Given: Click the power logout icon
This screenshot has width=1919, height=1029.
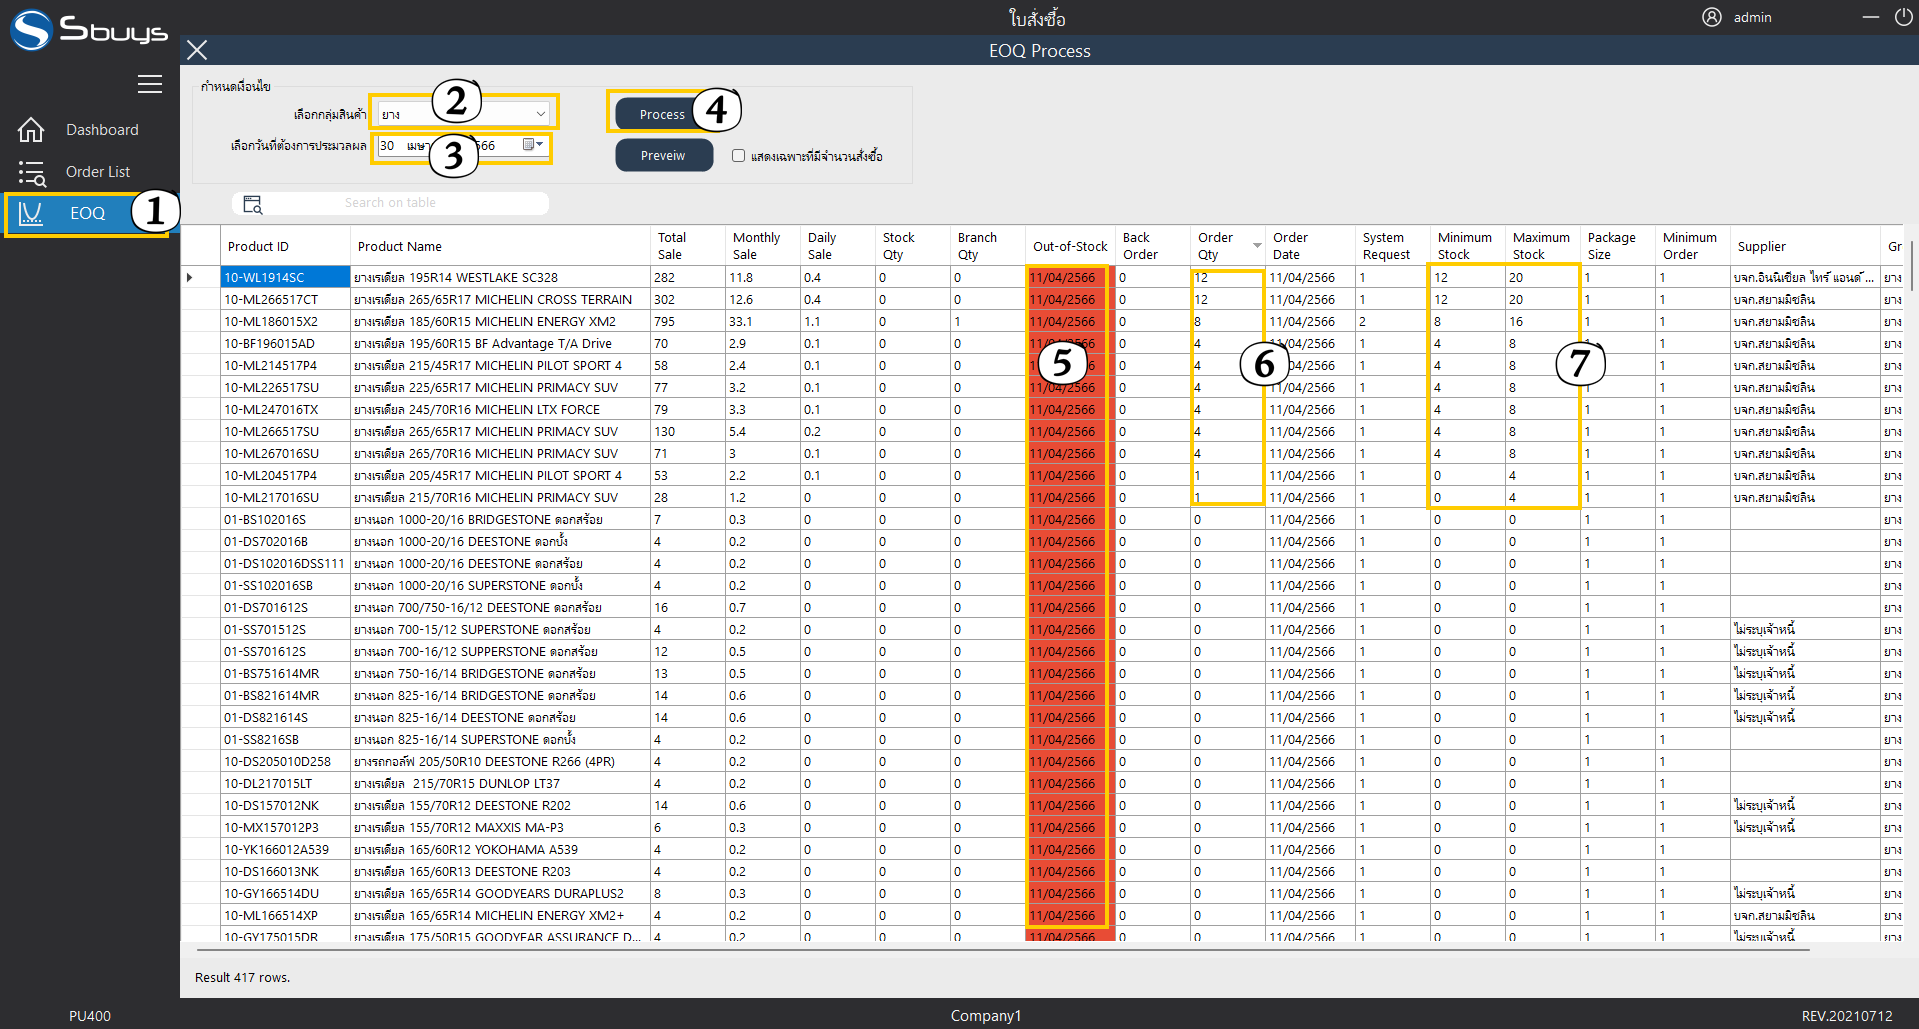Looking at the screenshot, I should pyautogui.click(x=1903, y=17).
